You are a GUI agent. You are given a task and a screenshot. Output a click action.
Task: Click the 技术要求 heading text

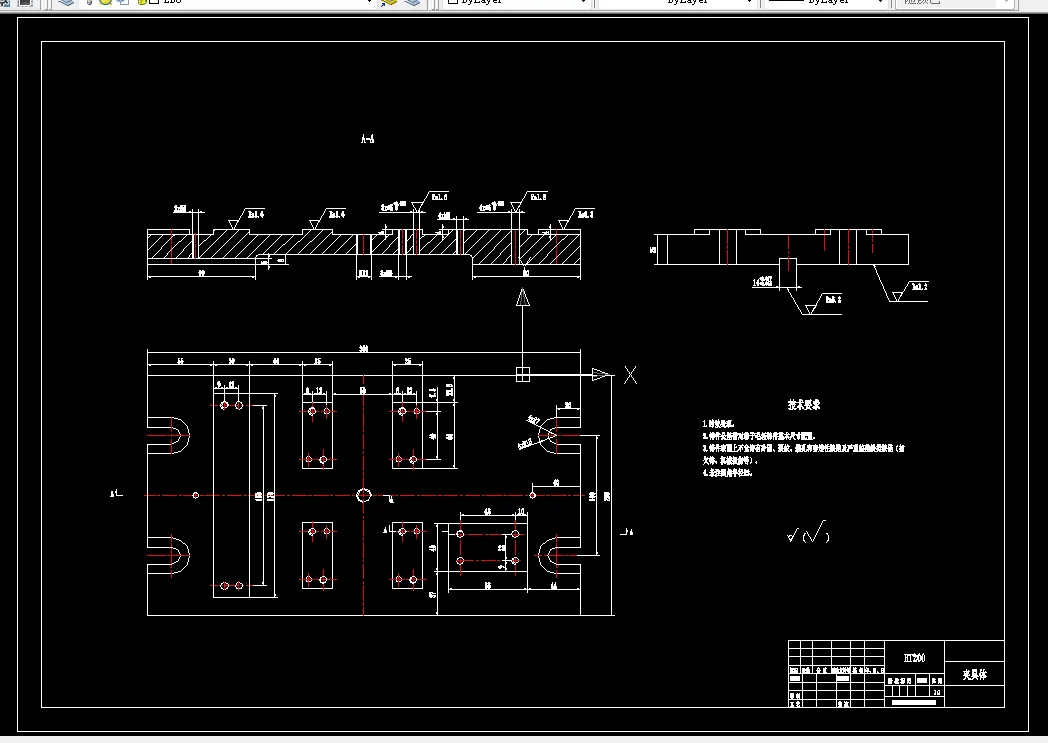tap(803, 405)
